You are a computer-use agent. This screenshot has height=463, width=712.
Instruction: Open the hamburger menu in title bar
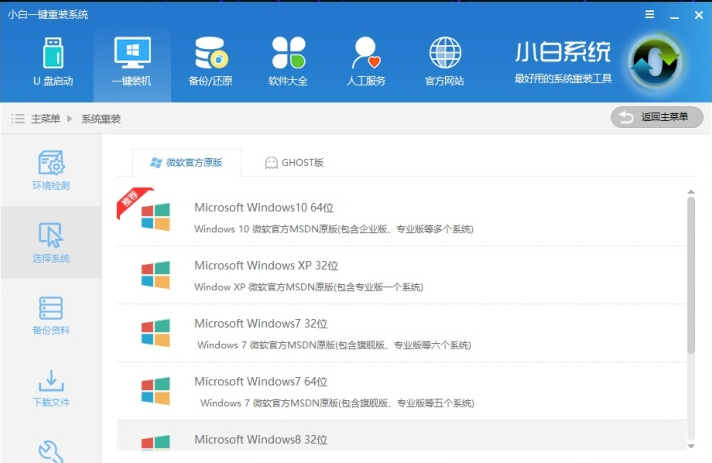pos(650,15)
